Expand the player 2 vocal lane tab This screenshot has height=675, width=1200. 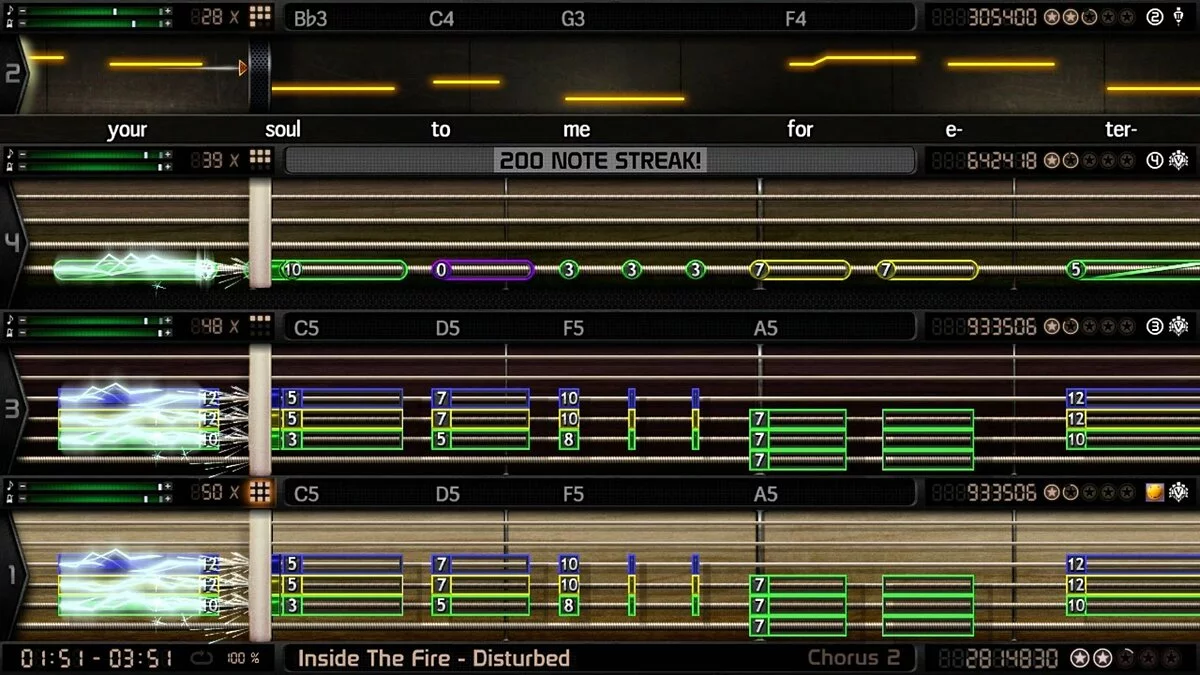pos(14,73)
